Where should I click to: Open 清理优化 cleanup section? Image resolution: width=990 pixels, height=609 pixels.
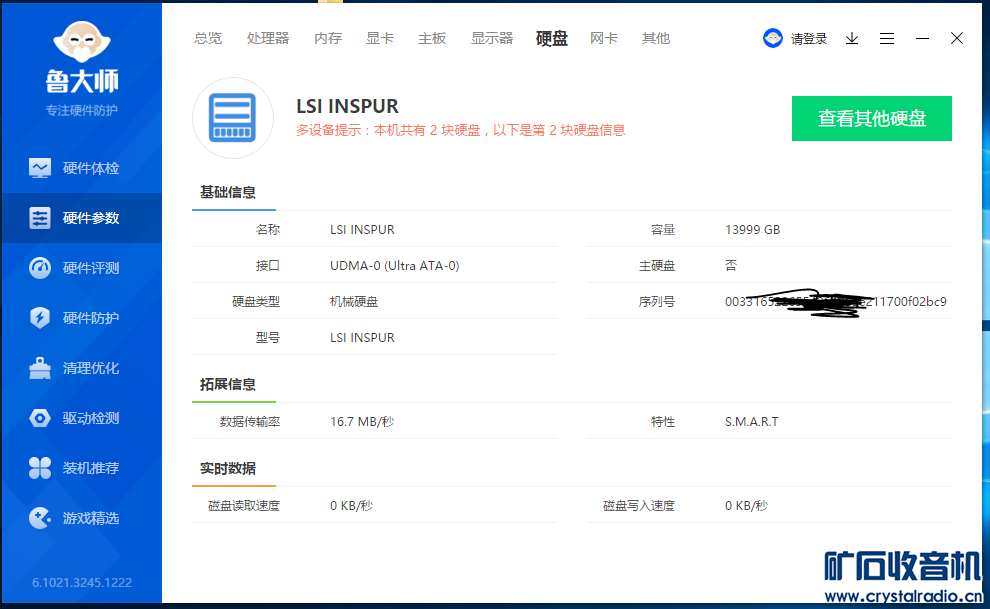pyautogui.click(x=81, y=368)
